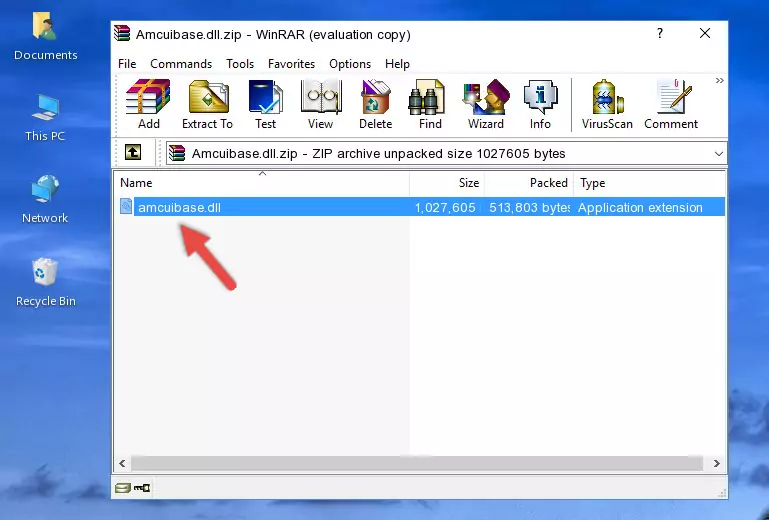Go up one folder level
The width and height of the screenshot is (769, 520).
(133, 153)
